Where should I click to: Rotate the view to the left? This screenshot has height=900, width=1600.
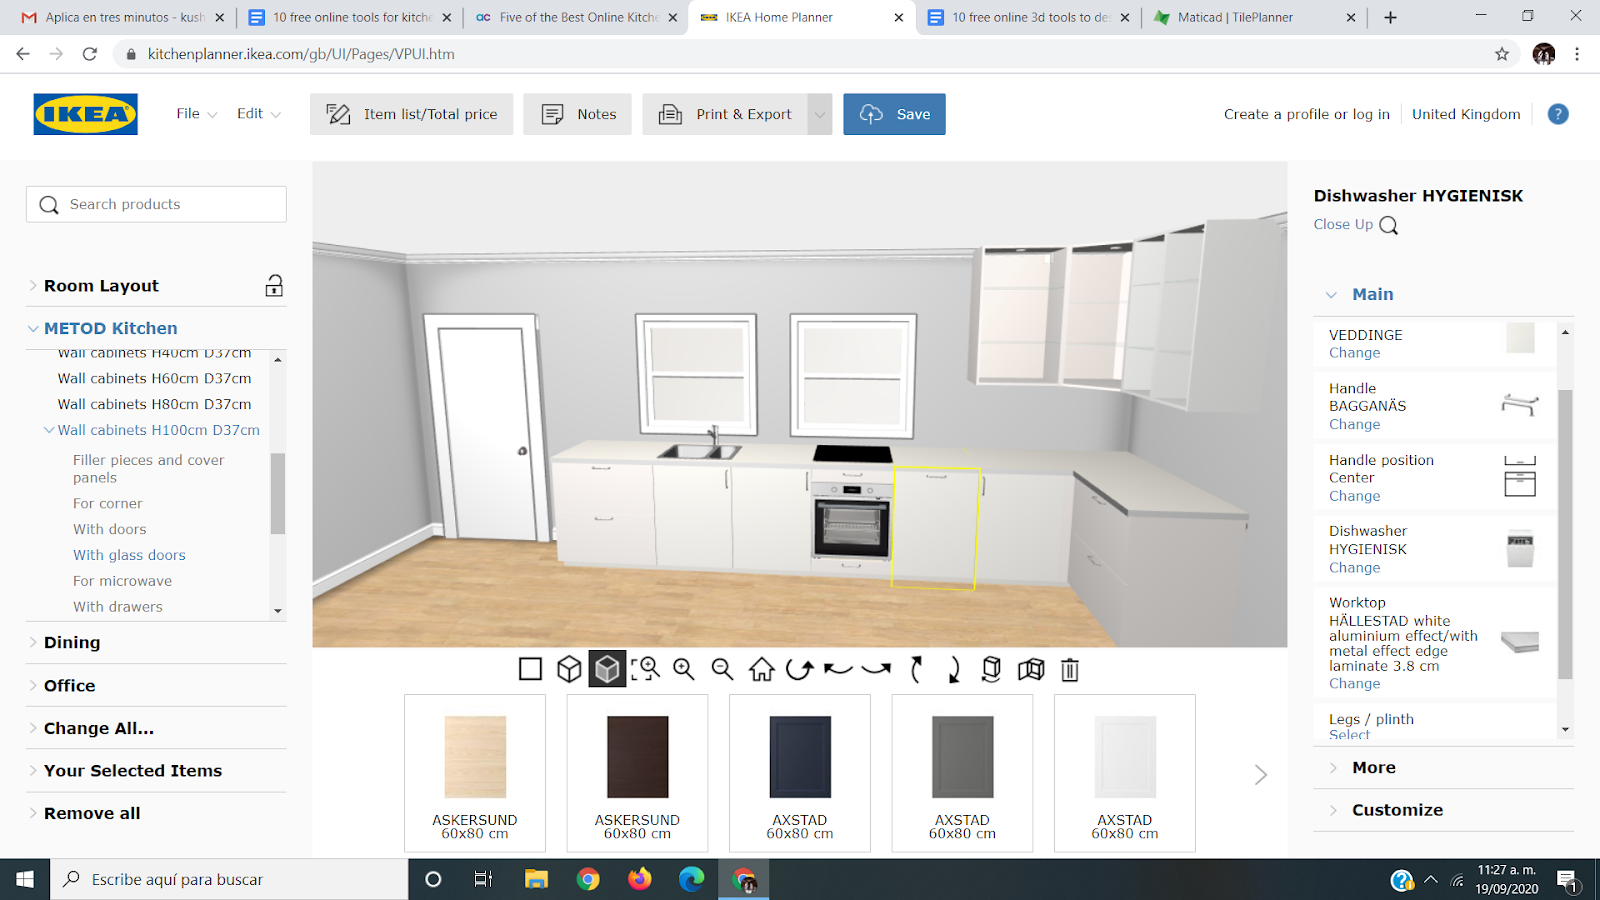838,669
